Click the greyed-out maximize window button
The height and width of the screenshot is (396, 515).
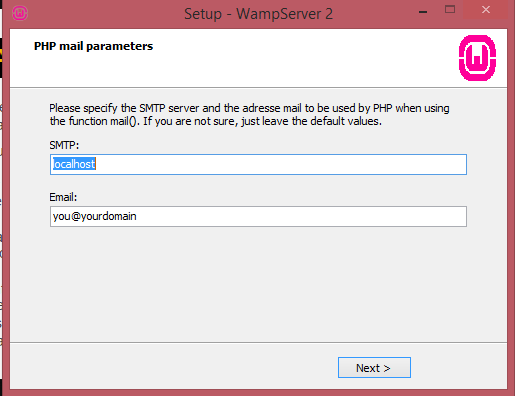pyautogui.click(x=450, y=9)
